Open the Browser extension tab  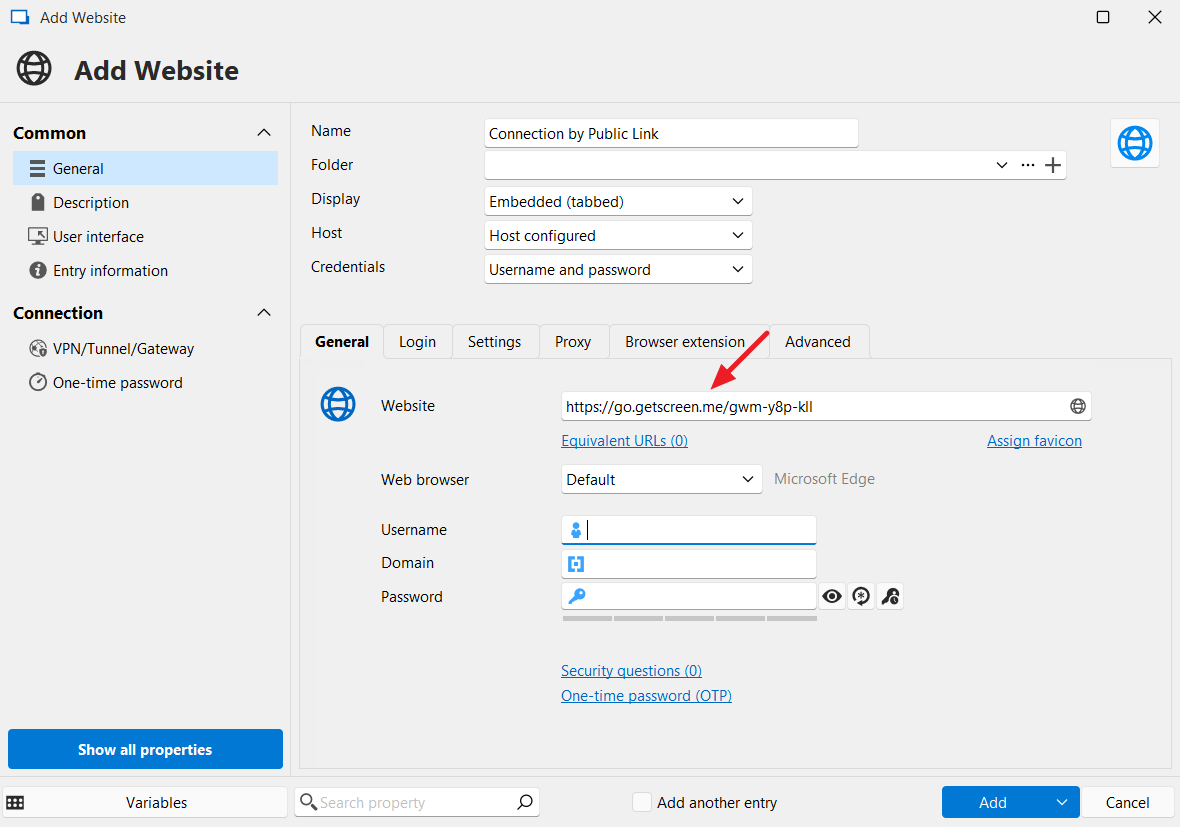tap(684, 342)
